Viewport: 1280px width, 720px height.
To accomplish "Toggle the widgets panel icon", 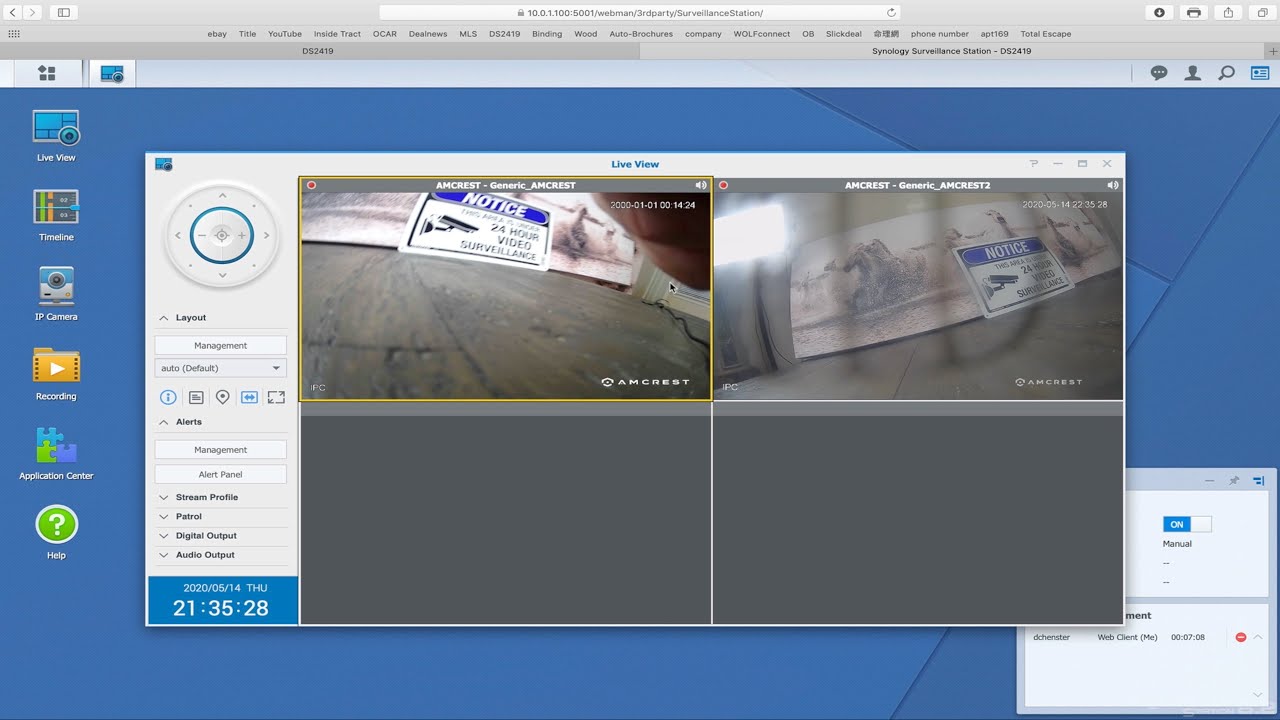I will (1260, 73).
